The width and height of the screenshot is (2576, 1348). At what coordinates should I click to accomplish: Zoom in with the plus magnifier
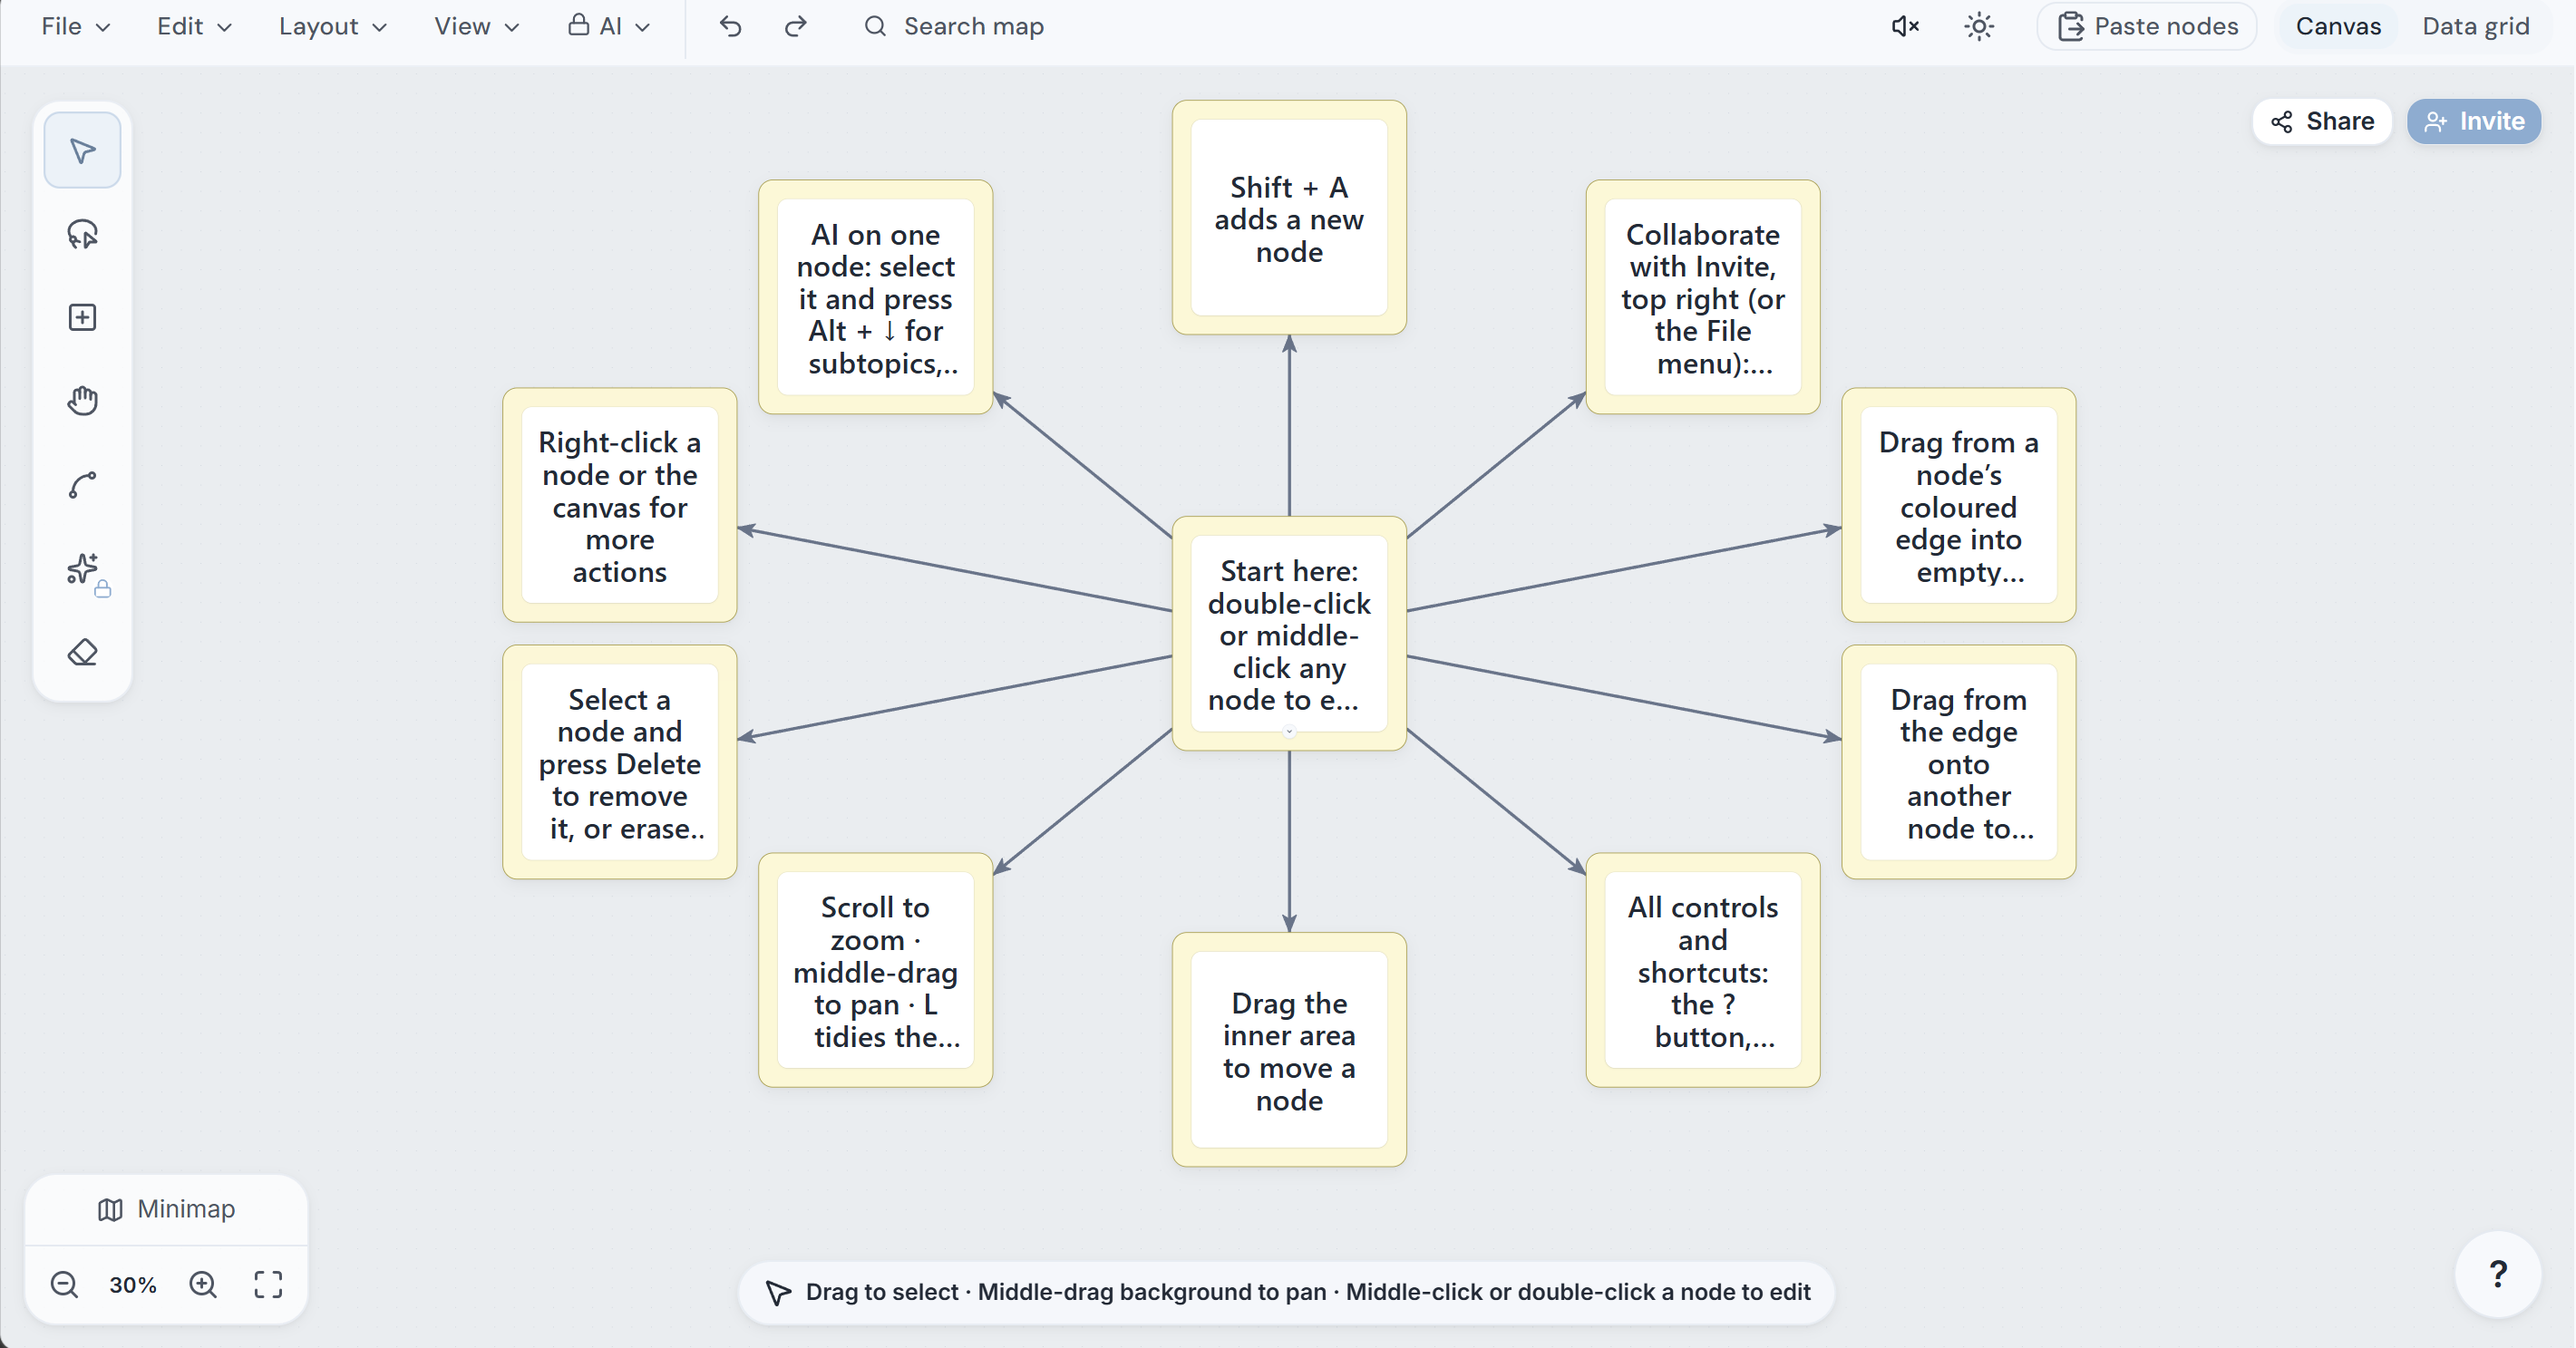pyautogui.click(x=203, y=1284)
